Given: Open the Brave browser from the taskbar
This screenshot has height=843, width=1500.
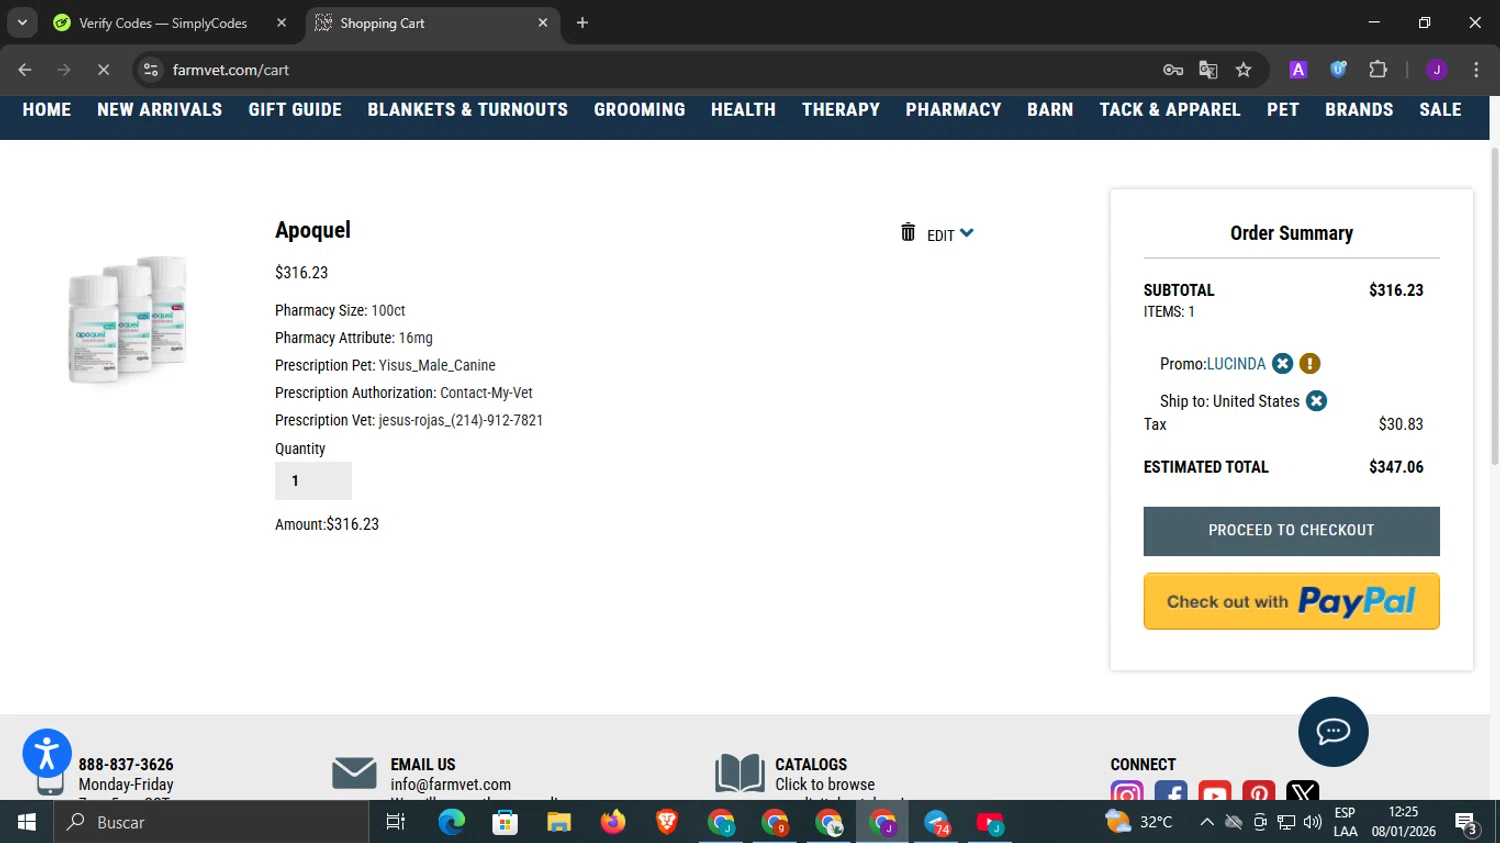Looking at the screenshot, I should tap(667, 822).
